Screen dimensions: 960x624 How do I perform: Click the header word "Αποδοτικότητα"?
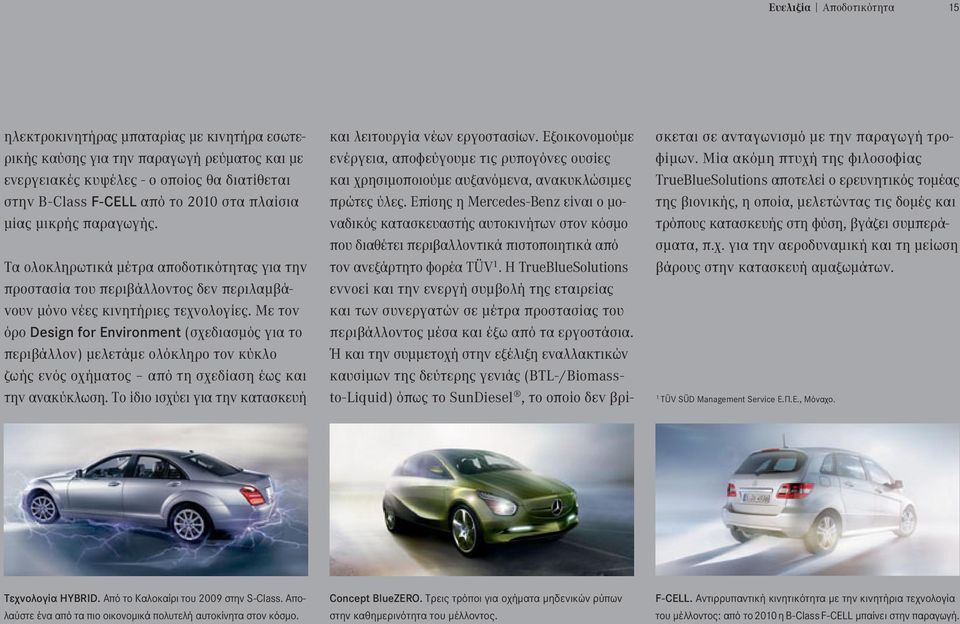click(x=858, y=8)
